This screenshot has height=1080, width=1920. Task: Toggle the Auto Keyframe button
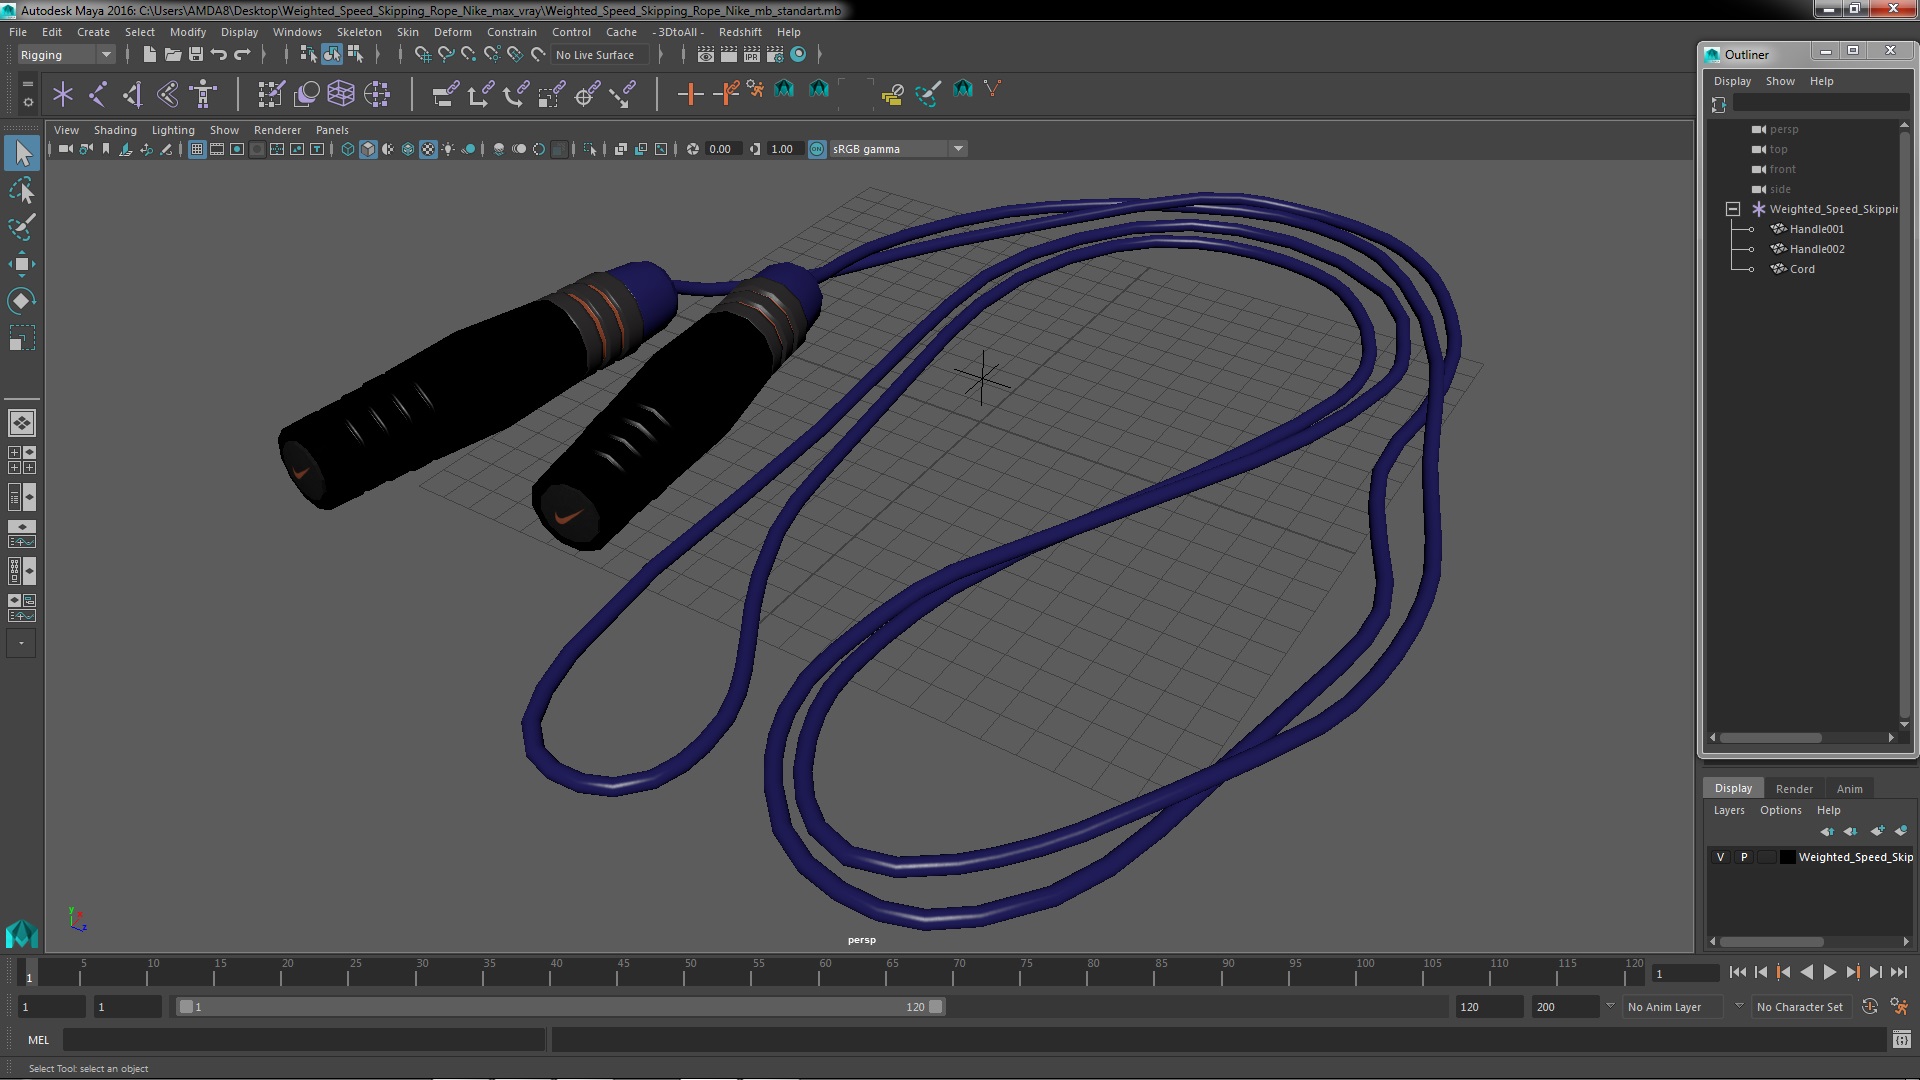(x=1869, y=1007)
